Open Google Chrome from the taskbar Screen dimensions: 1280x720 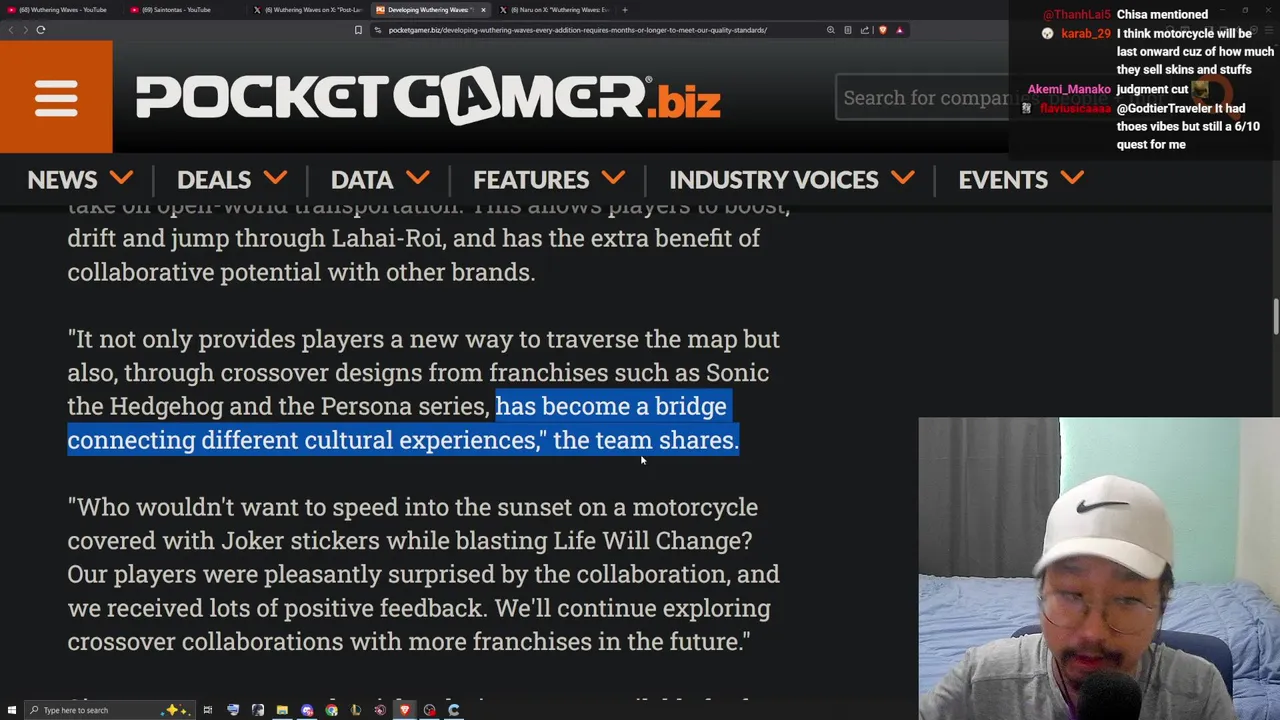click(x=331, y=710)
